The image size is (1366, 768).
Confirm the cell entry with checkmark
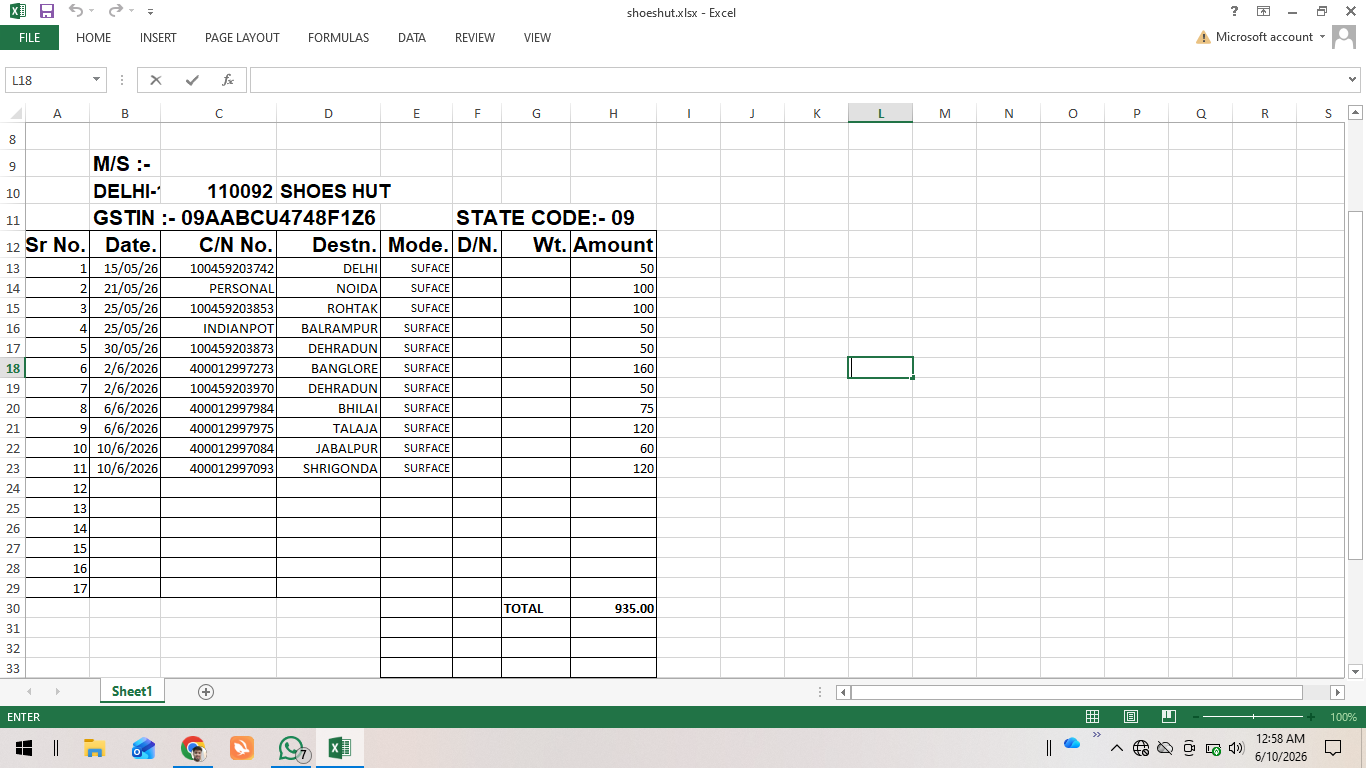[192, 80]
